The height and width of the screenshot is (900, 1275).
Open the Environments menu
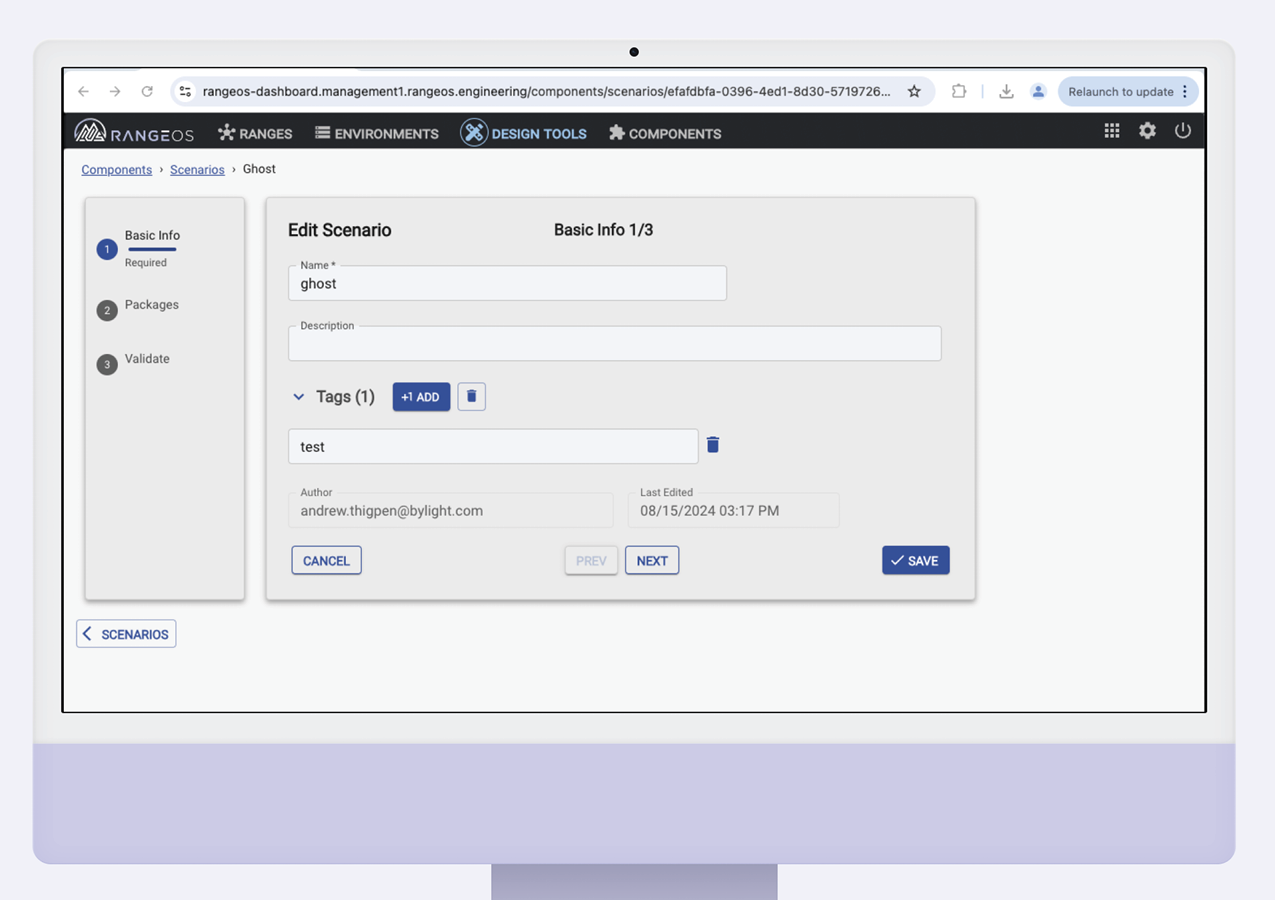coord(377,133)
